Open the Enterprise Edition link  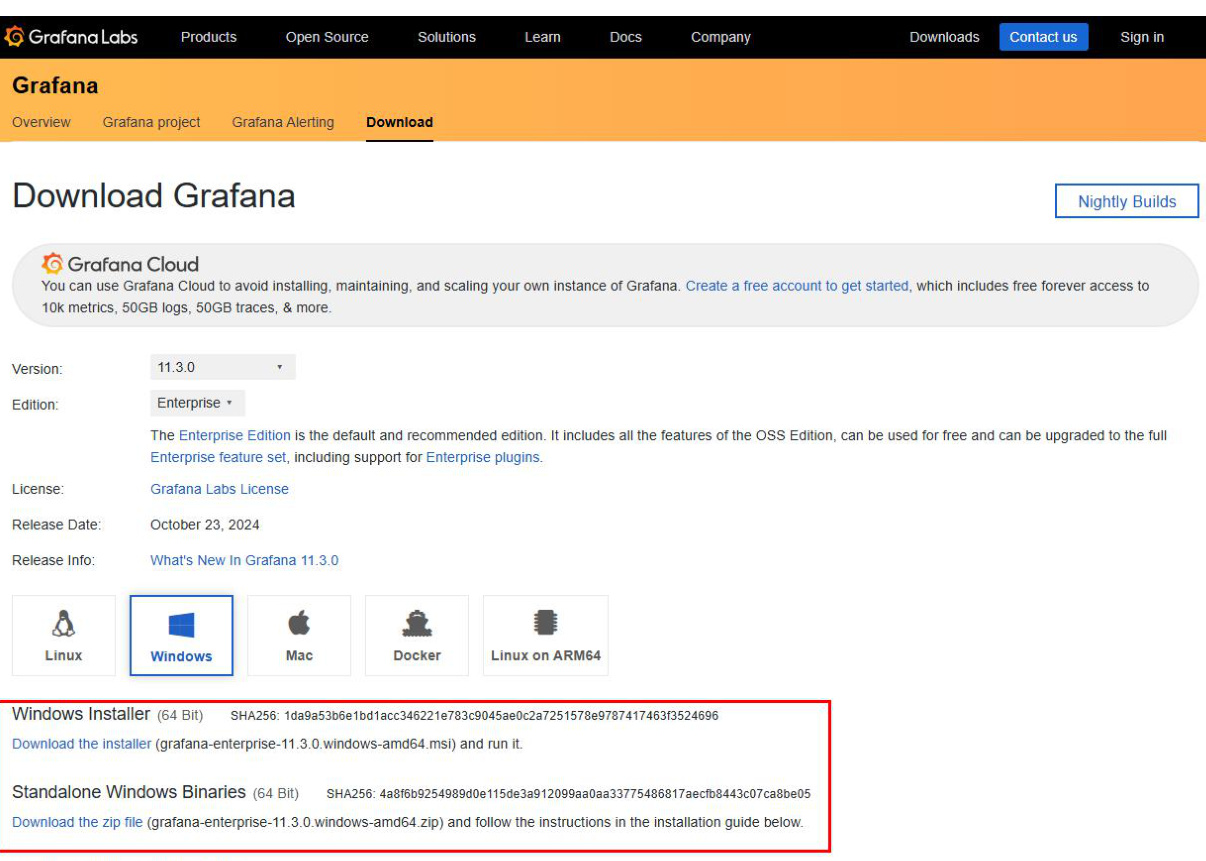[235, 436]
